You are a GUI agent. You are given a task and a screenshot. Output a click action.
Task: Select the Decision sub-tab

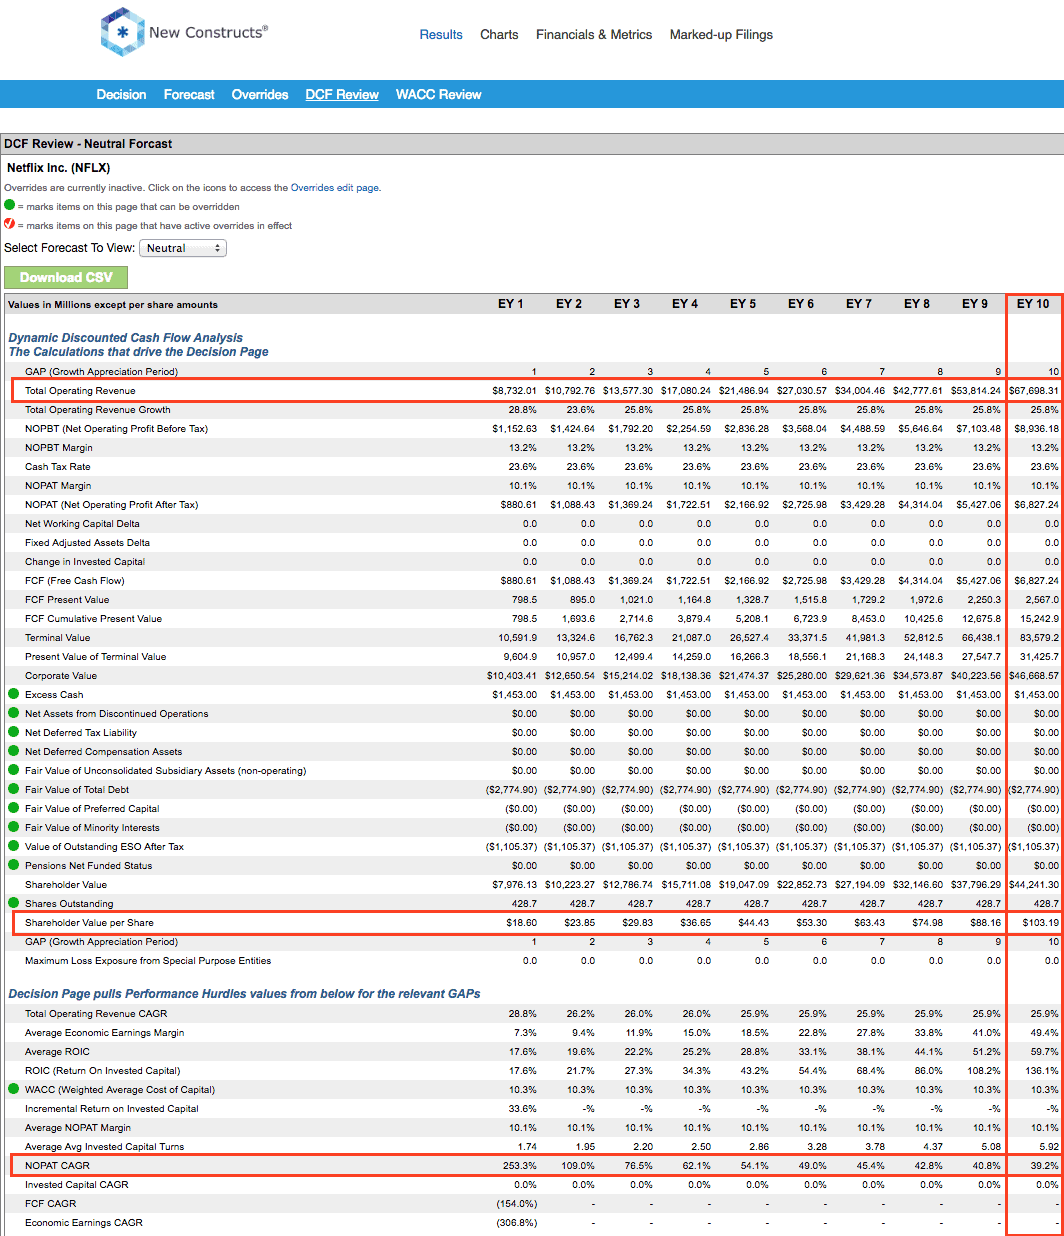(x=121, y=94)
